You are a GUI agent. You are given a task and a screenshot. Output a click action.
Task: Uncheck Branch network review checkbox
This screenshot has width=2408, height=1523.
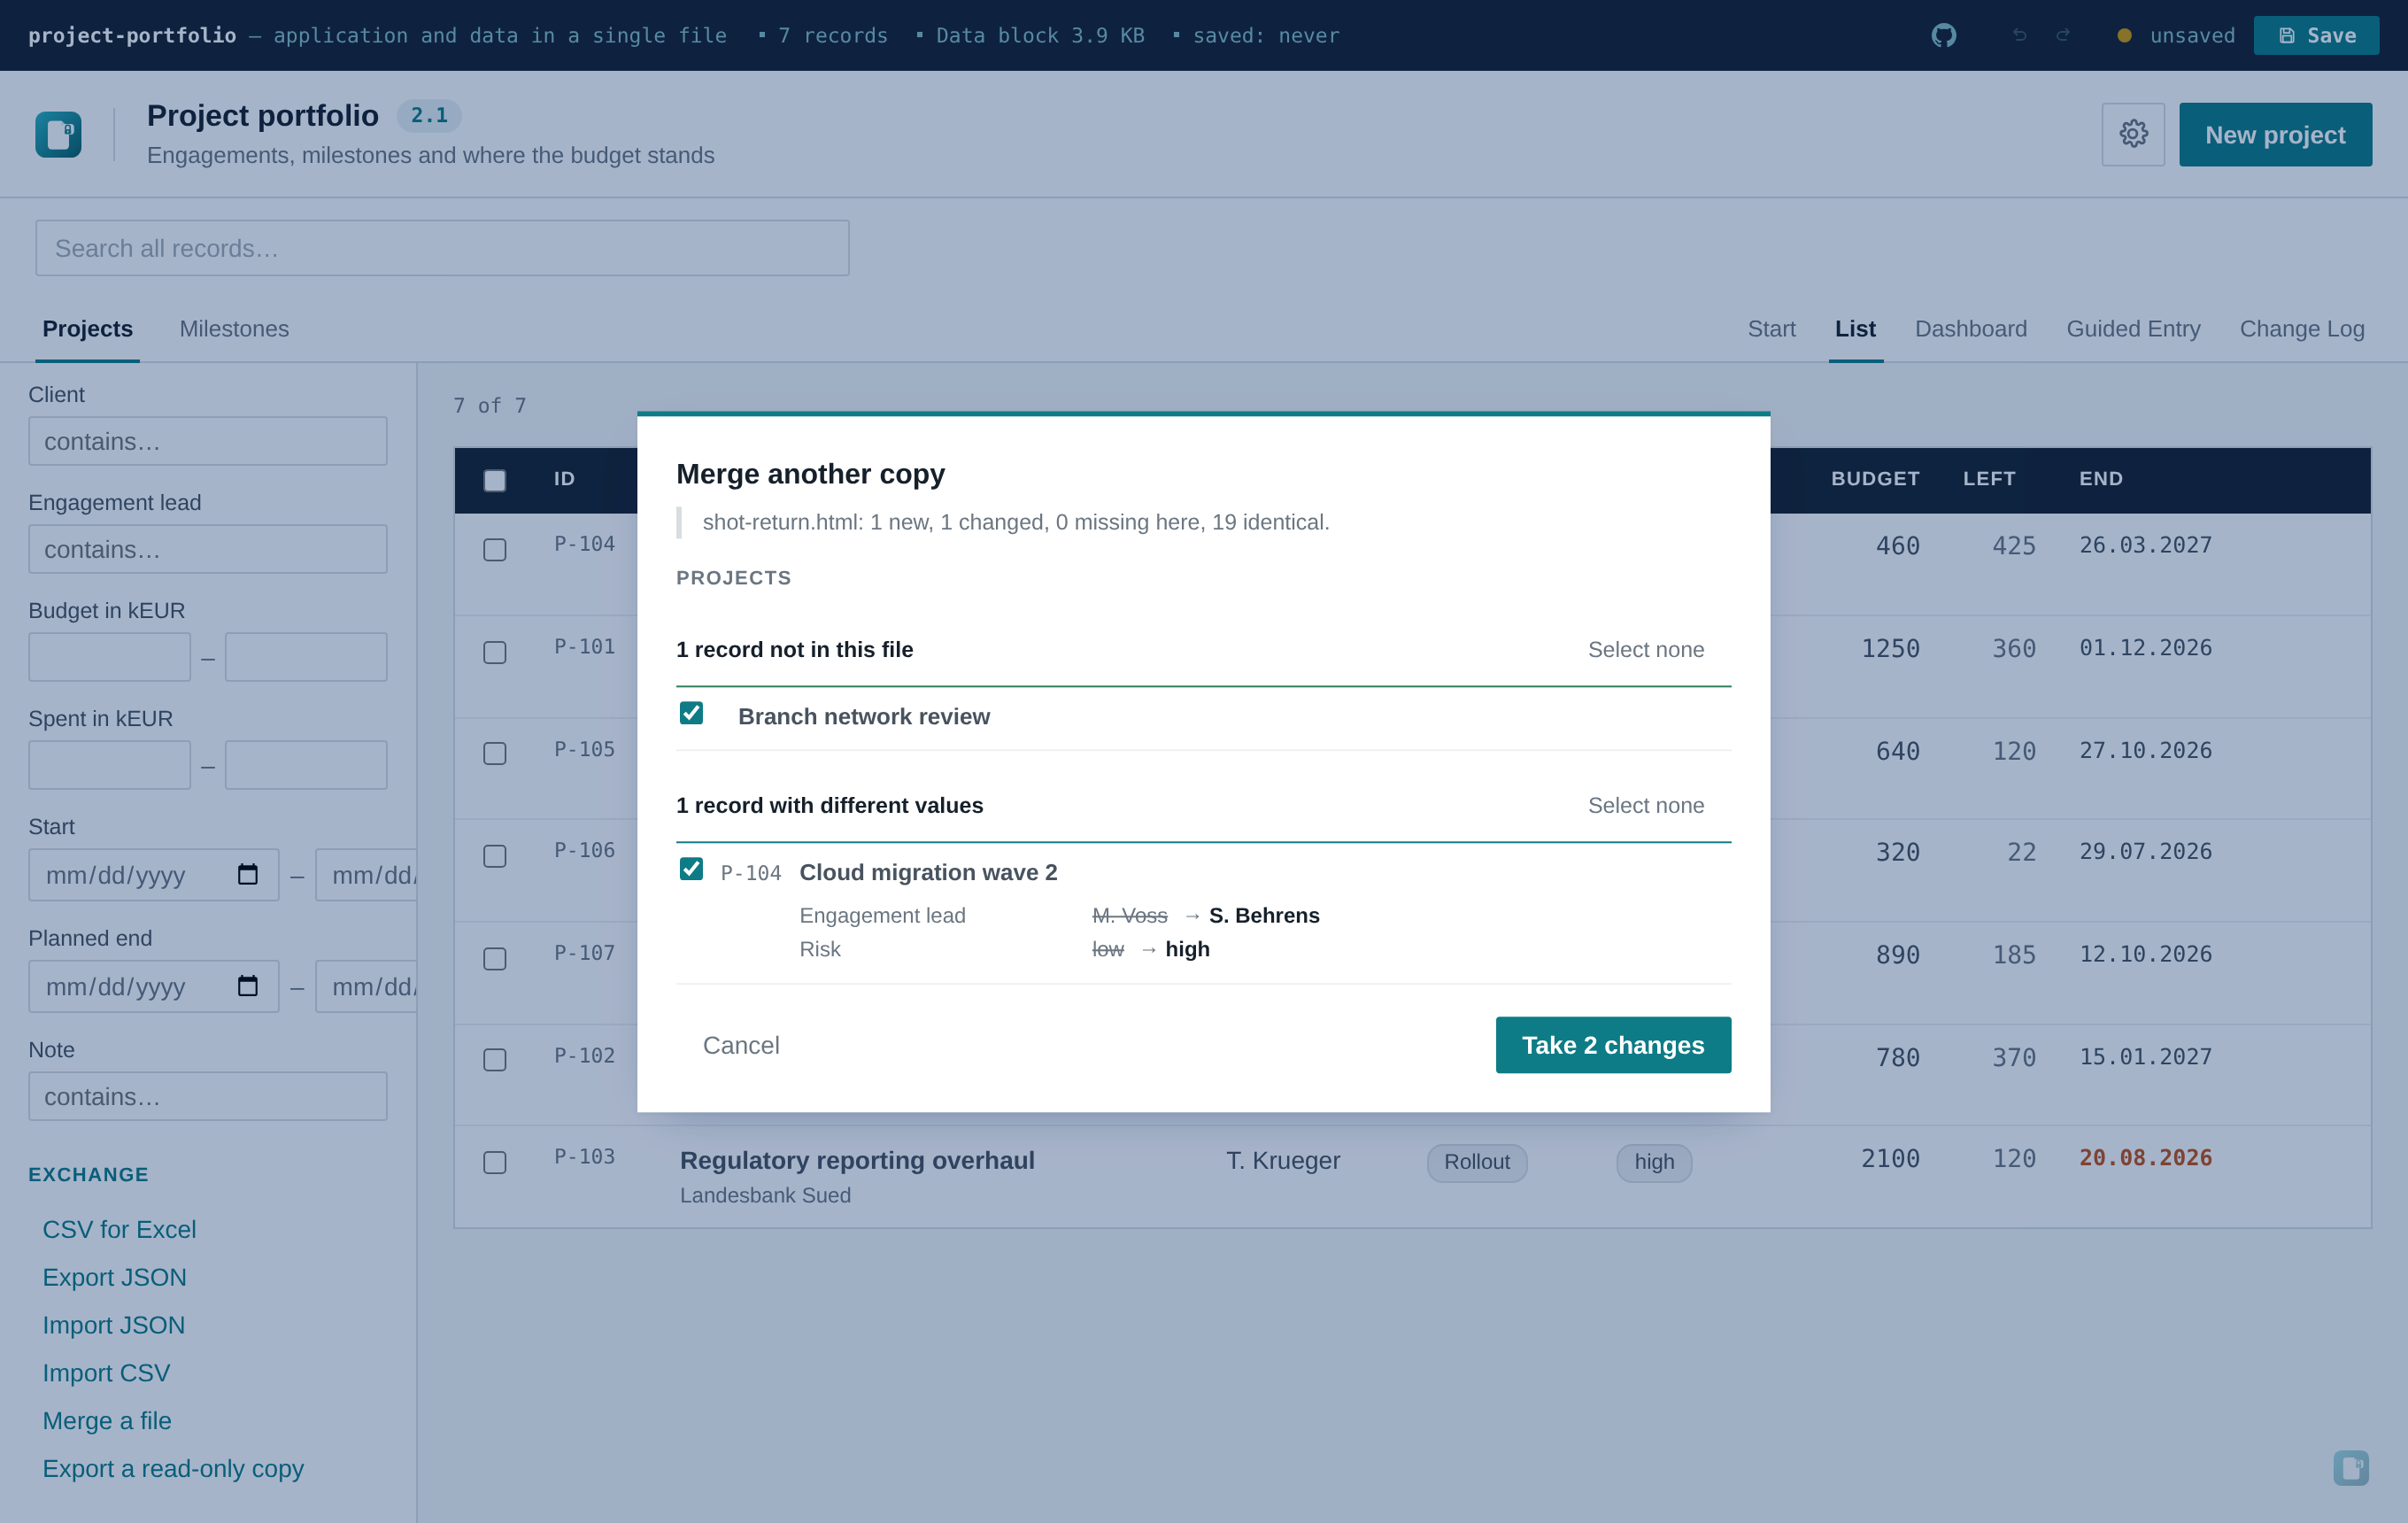[x=691, y=713]
